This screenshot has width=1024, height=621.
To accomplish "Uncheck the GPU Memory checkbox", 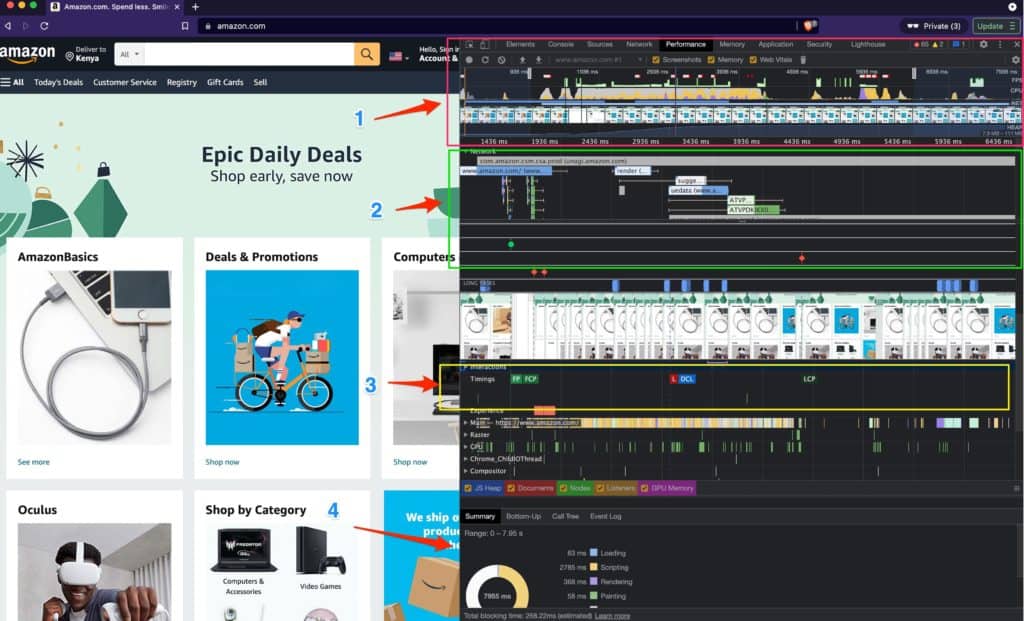I will point(644,488).
